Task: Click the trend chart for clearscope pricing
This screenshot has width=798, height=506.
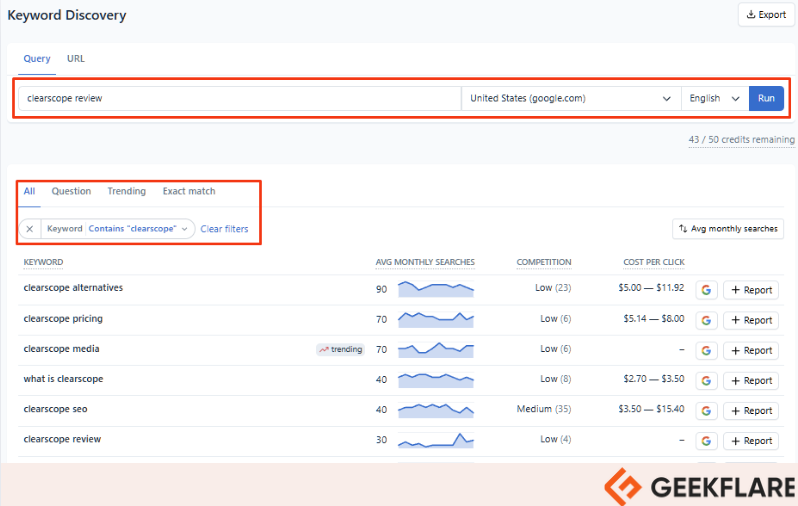Action: (x=436, y=319)
